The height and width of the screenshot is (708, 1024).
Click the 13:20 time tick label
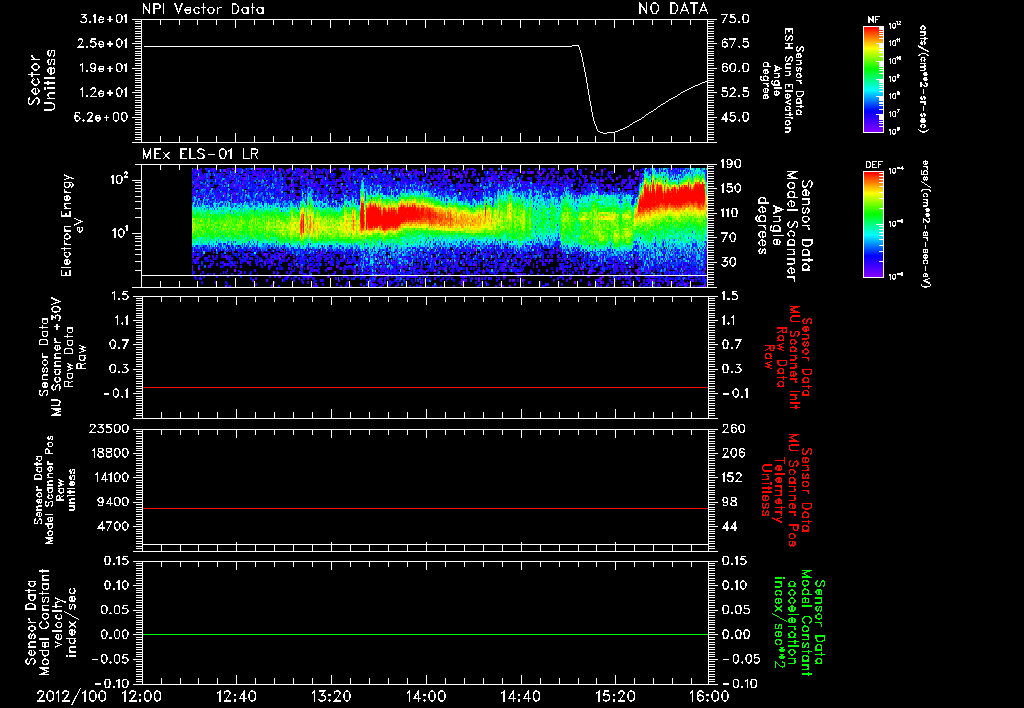331,696
